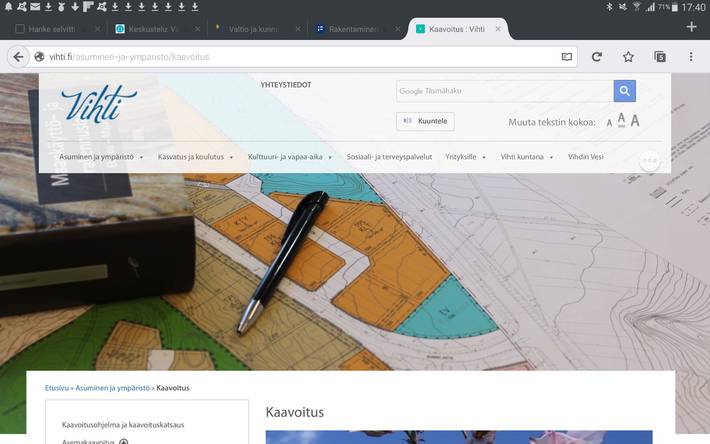
Task: Reload the page with the refresh icon
Action: (x=597, y=57)
